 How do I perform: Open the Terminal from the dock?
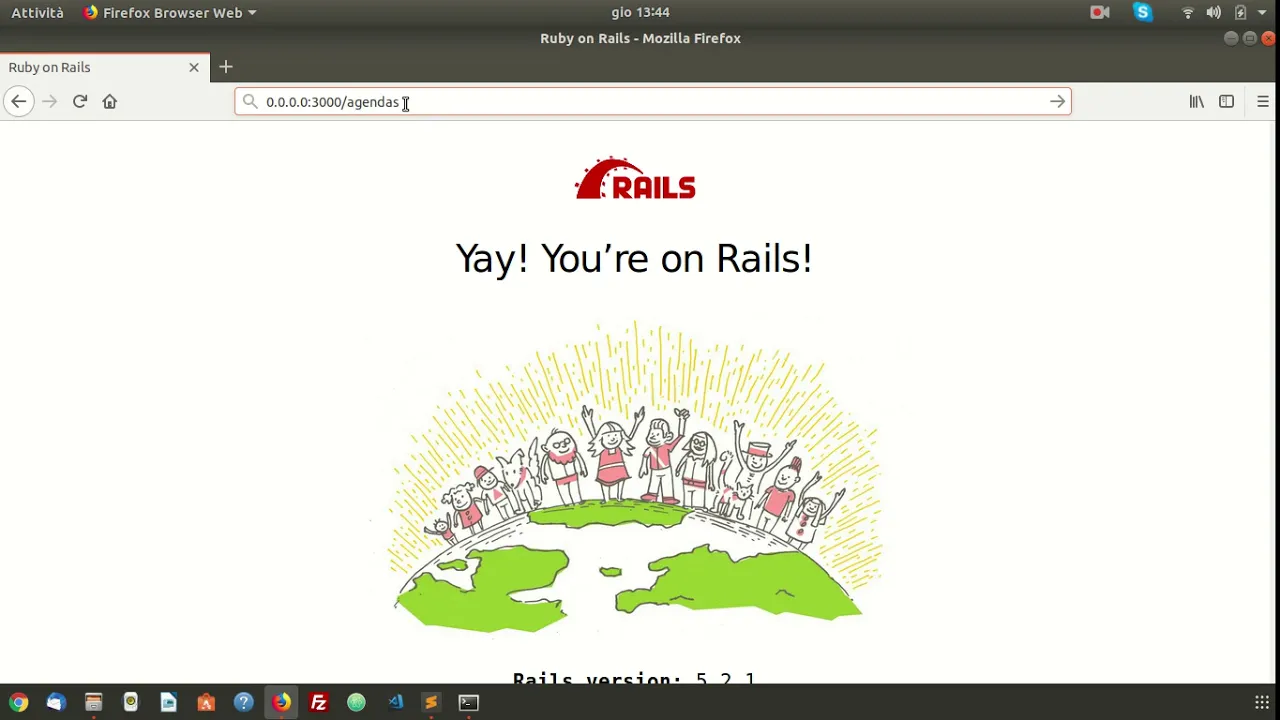pos(469,702)
